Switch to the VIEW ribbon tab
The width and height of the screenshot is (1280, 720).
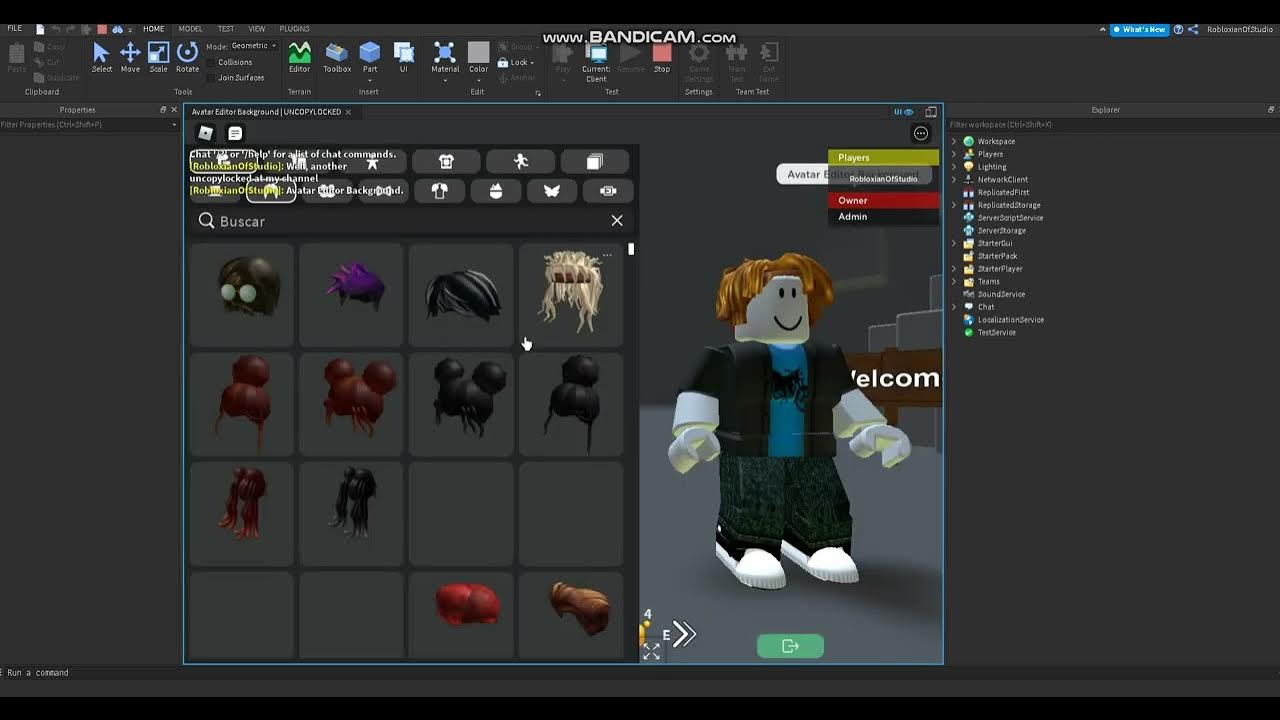click(x=257, y=29)
